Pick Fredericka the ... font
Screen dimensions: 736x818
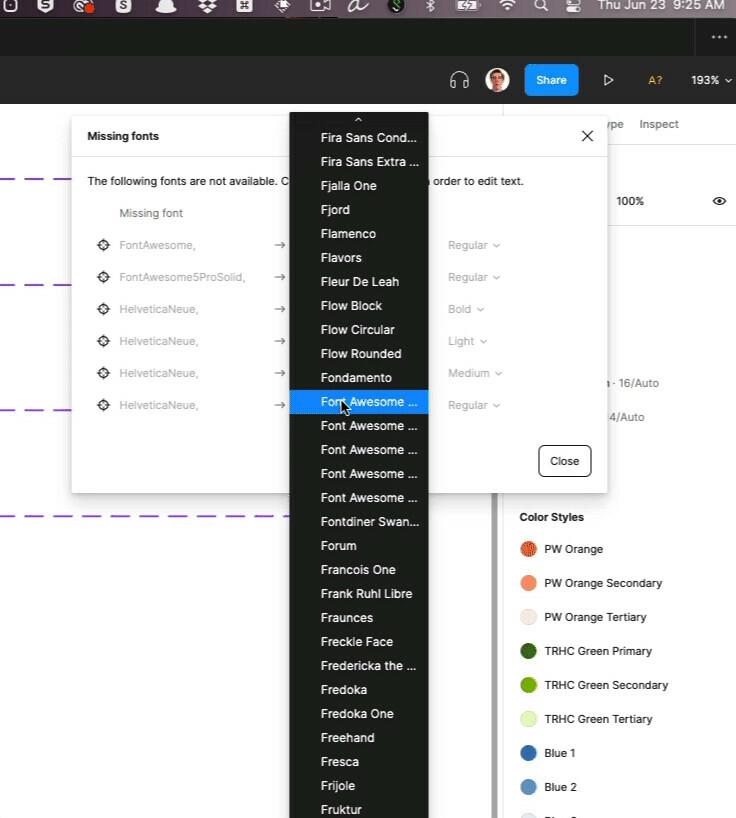[x=359, y=666]
